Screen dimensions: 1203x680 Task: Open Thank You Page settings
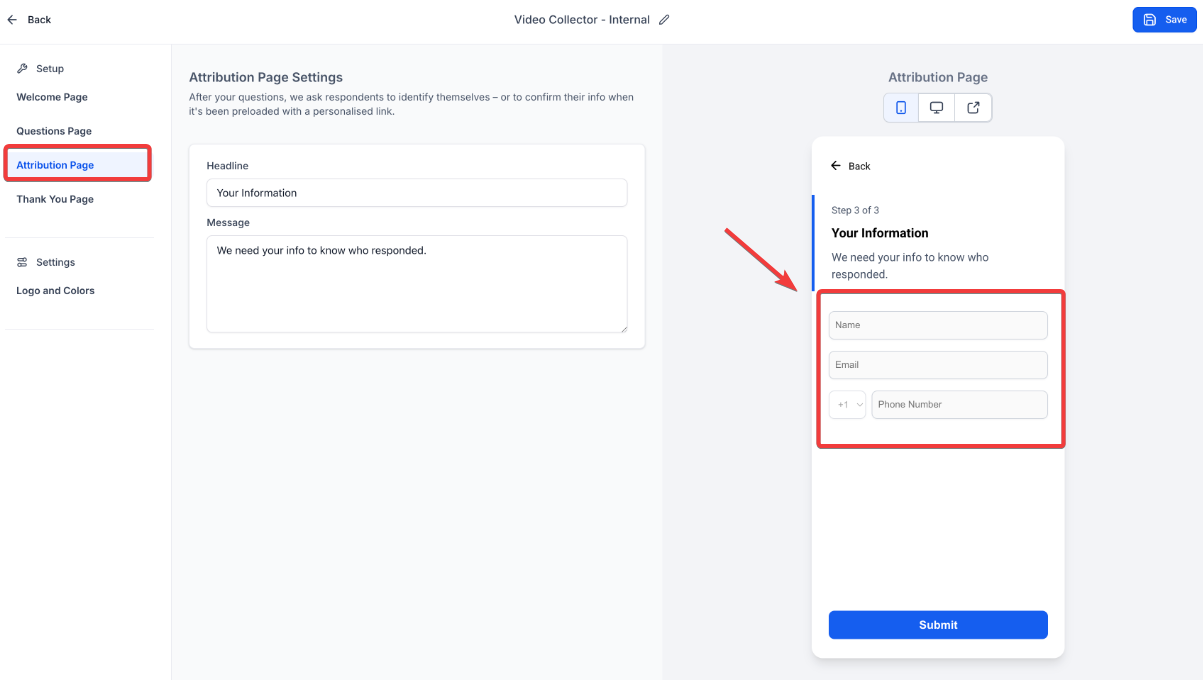click(55, 199)
